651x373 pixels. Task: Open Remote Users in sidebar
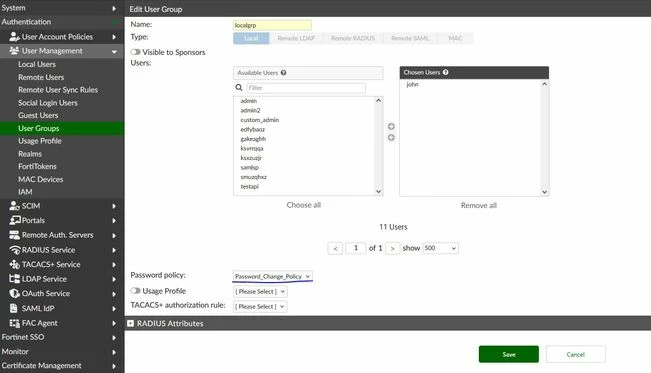click(x=41, y=77)
